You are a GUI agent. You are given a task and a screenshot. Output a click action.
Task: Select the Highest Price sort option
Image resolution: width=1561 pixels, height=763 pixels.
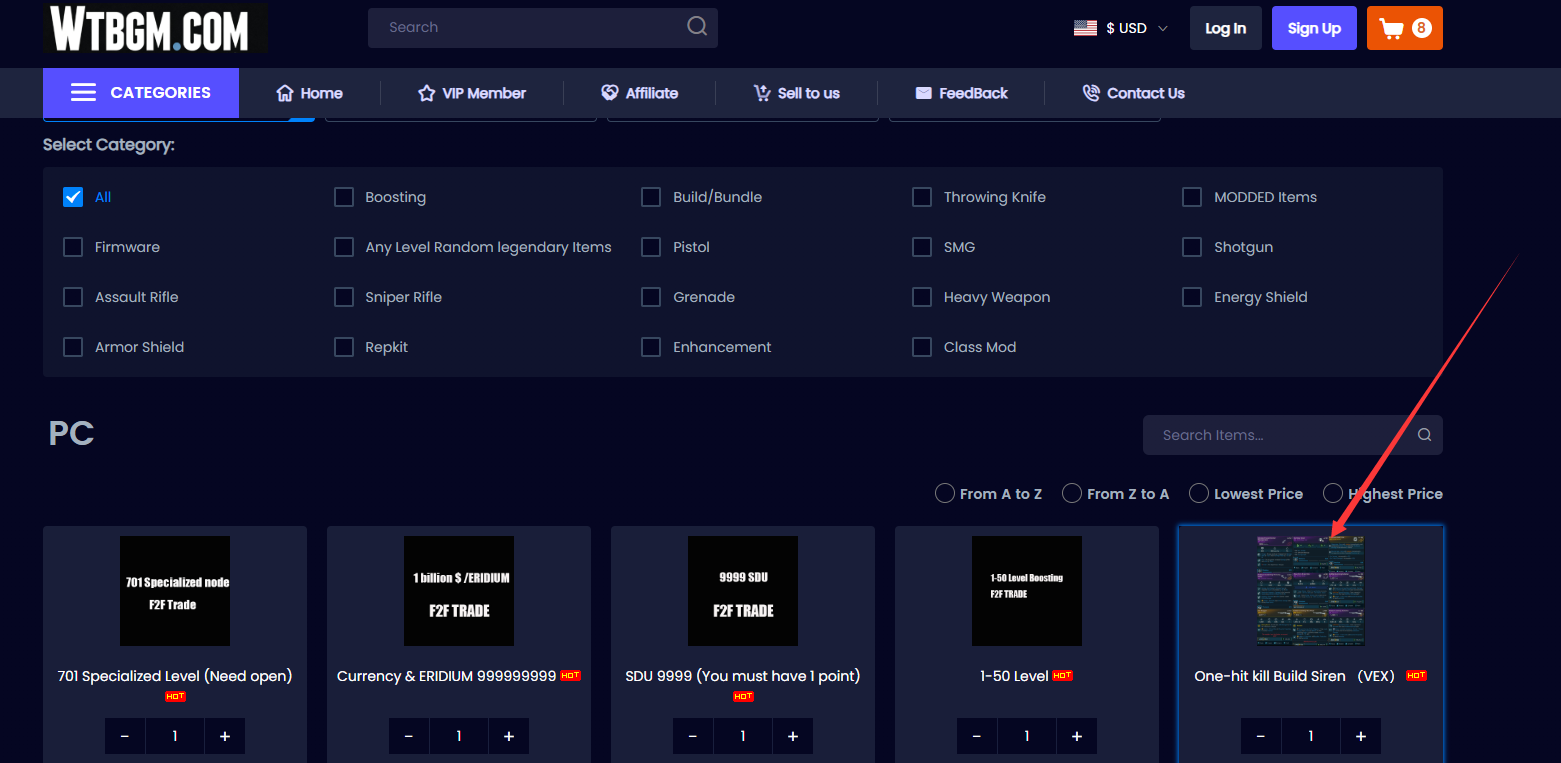pos(1333,494)
